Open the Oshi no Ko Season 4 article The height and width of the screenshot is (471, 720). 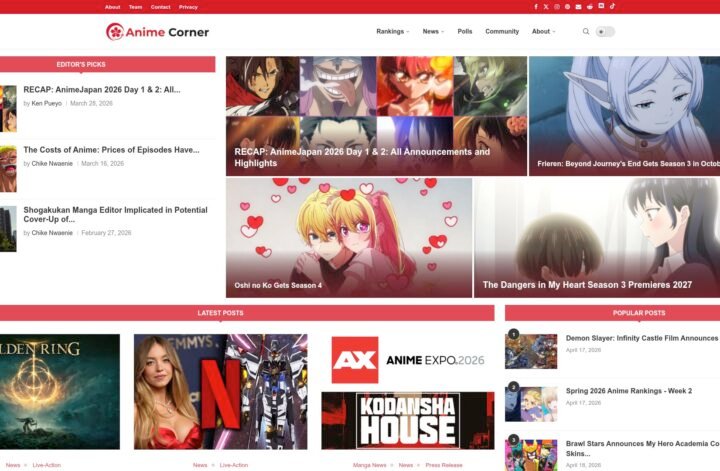[x=278, y=285]
